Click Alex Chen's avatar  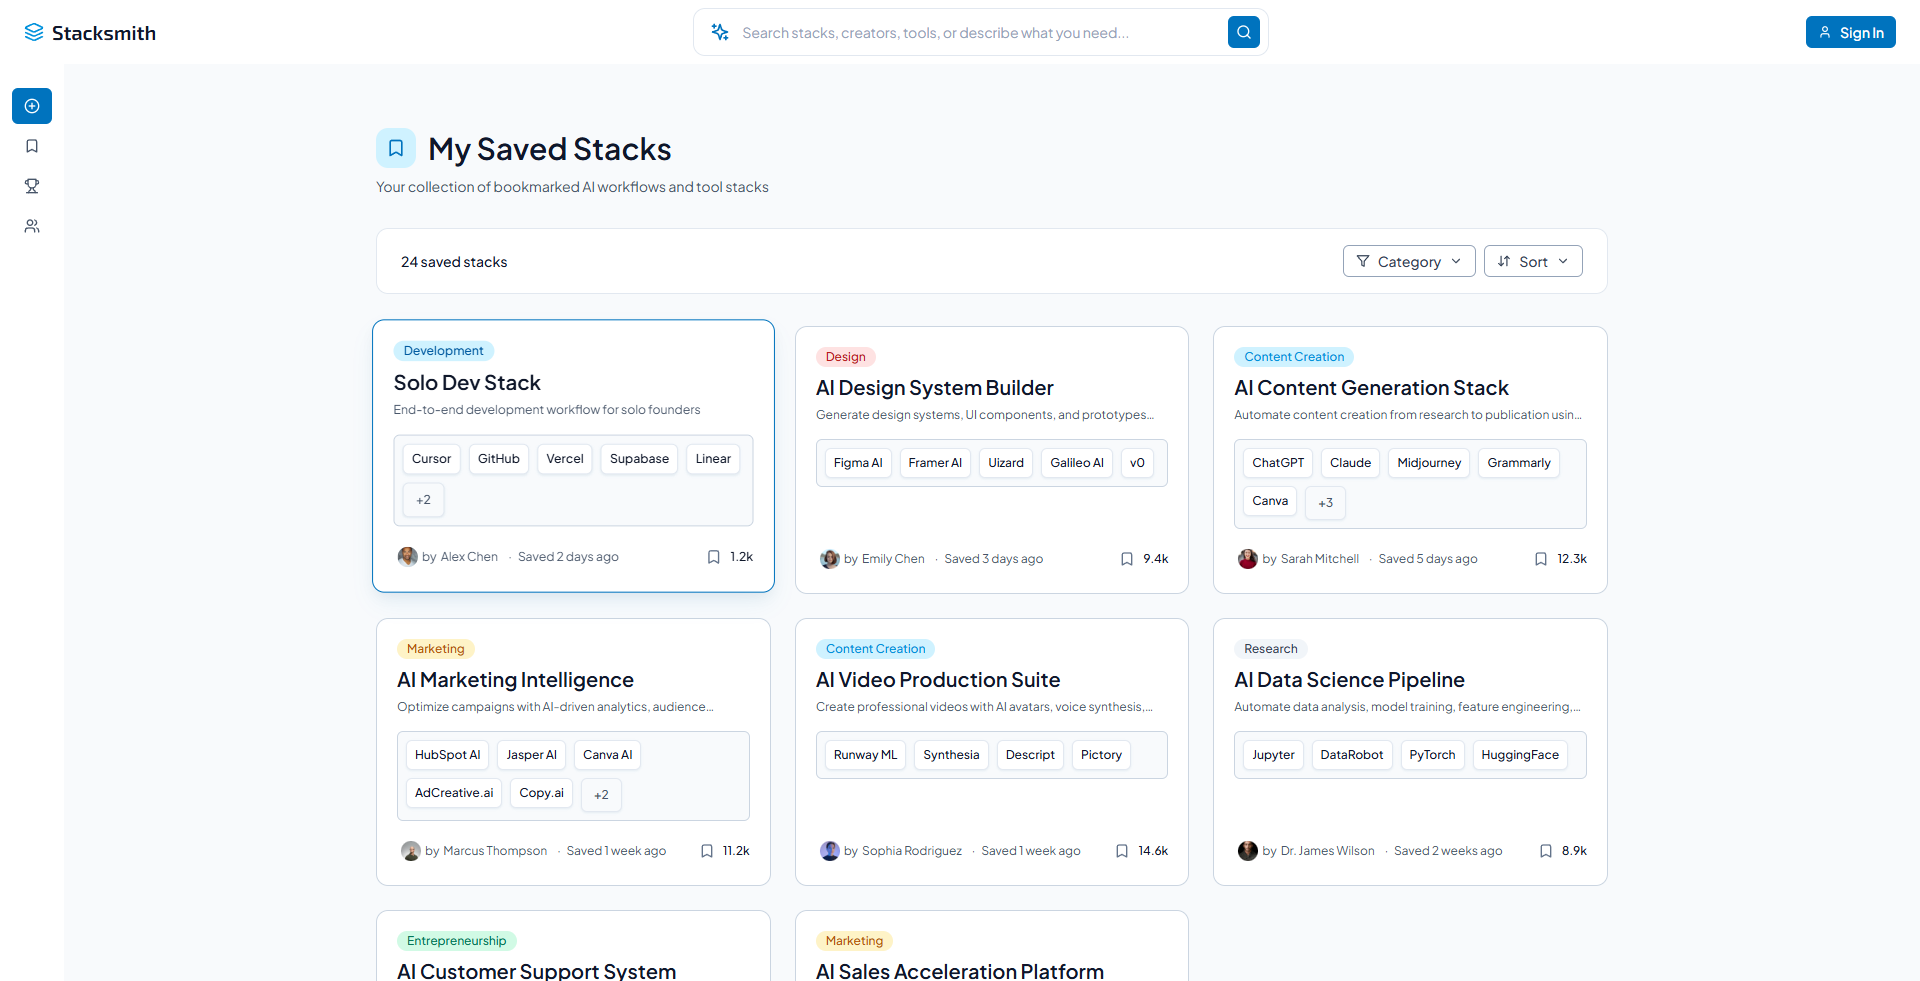point(407,557)
